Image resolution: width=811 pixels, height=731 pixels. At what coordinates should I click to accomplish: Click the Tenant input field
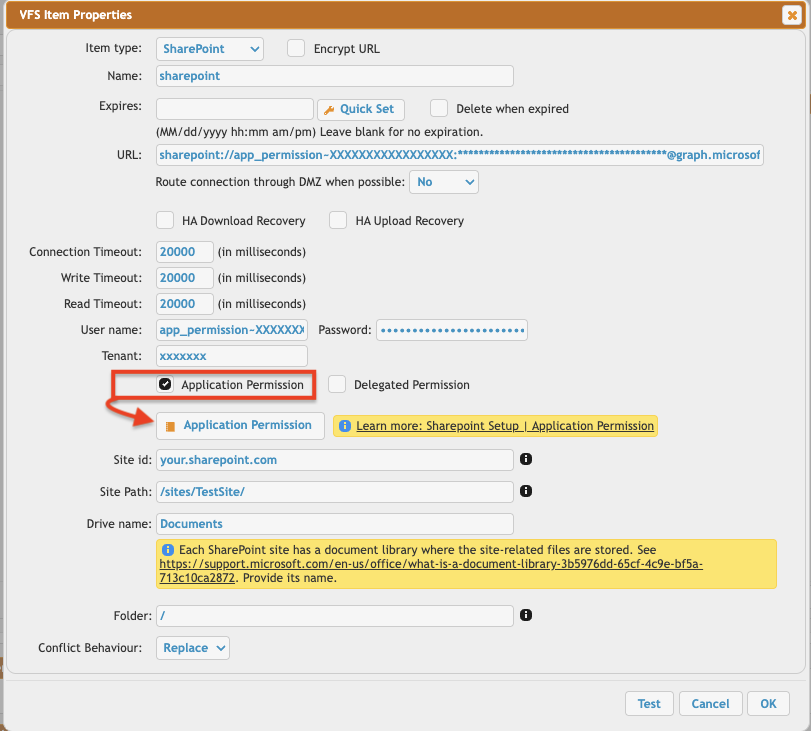232,356
